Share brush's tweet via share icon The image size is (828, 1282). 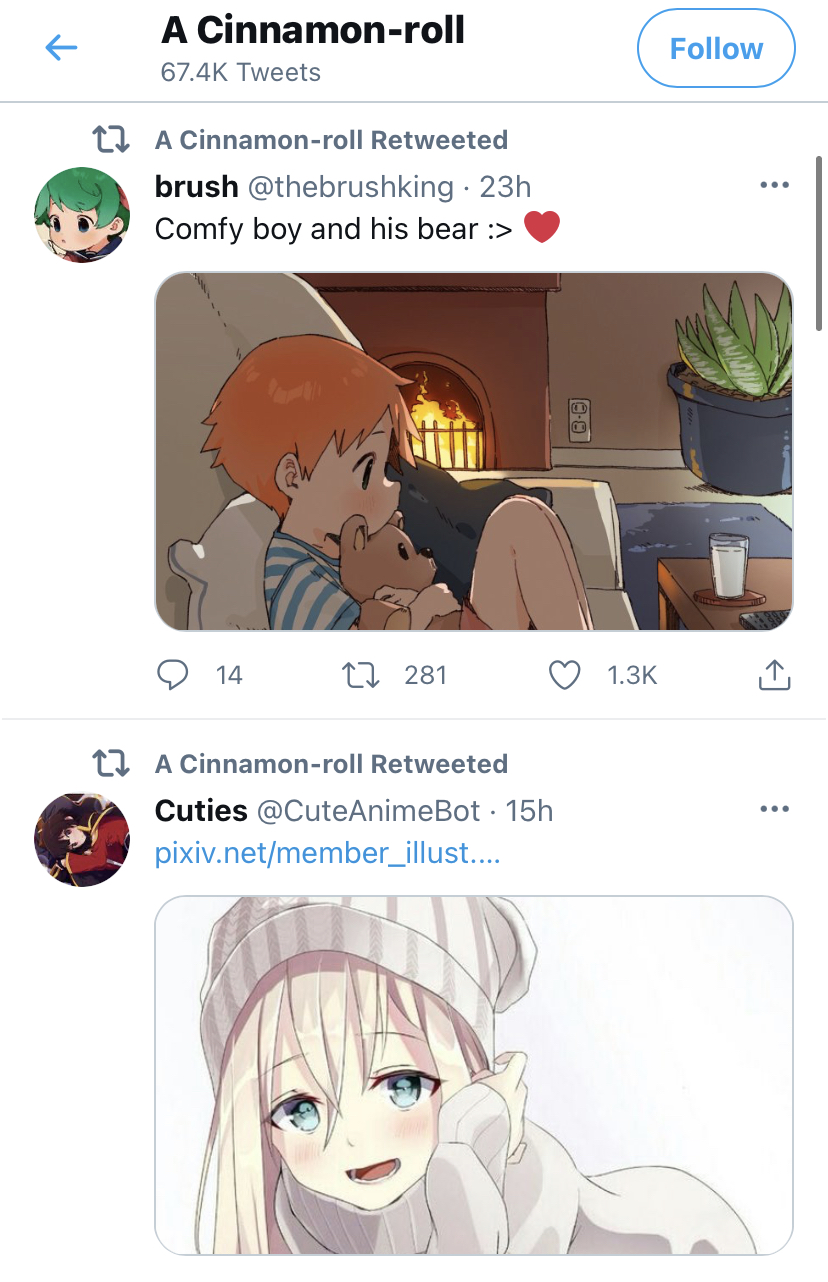[774, 675]
